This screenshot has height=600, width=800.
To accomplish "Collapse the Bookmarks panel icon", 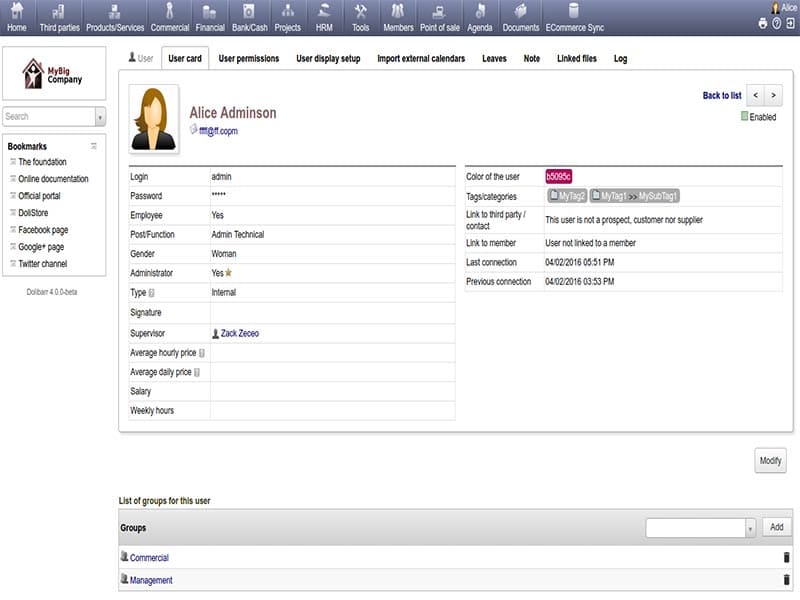I will [94, 146].
